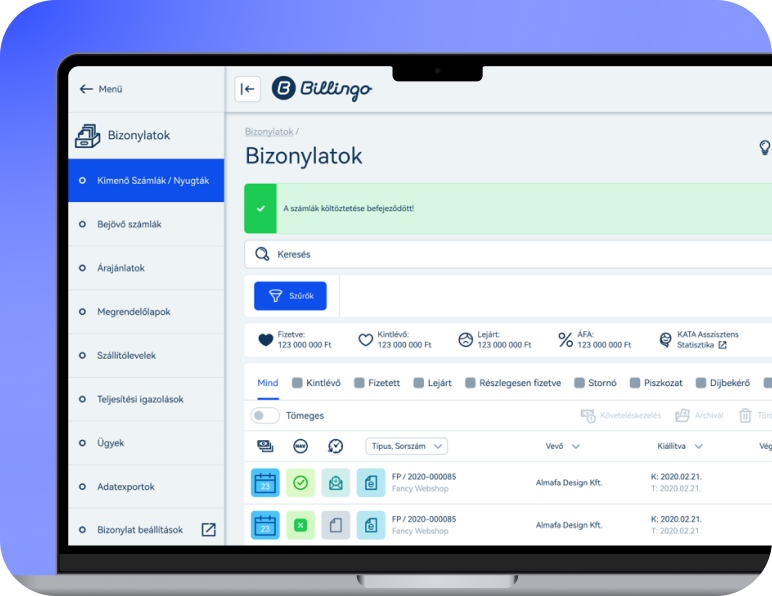Click the lightbulb tips icon

click(x=764, y=148)
